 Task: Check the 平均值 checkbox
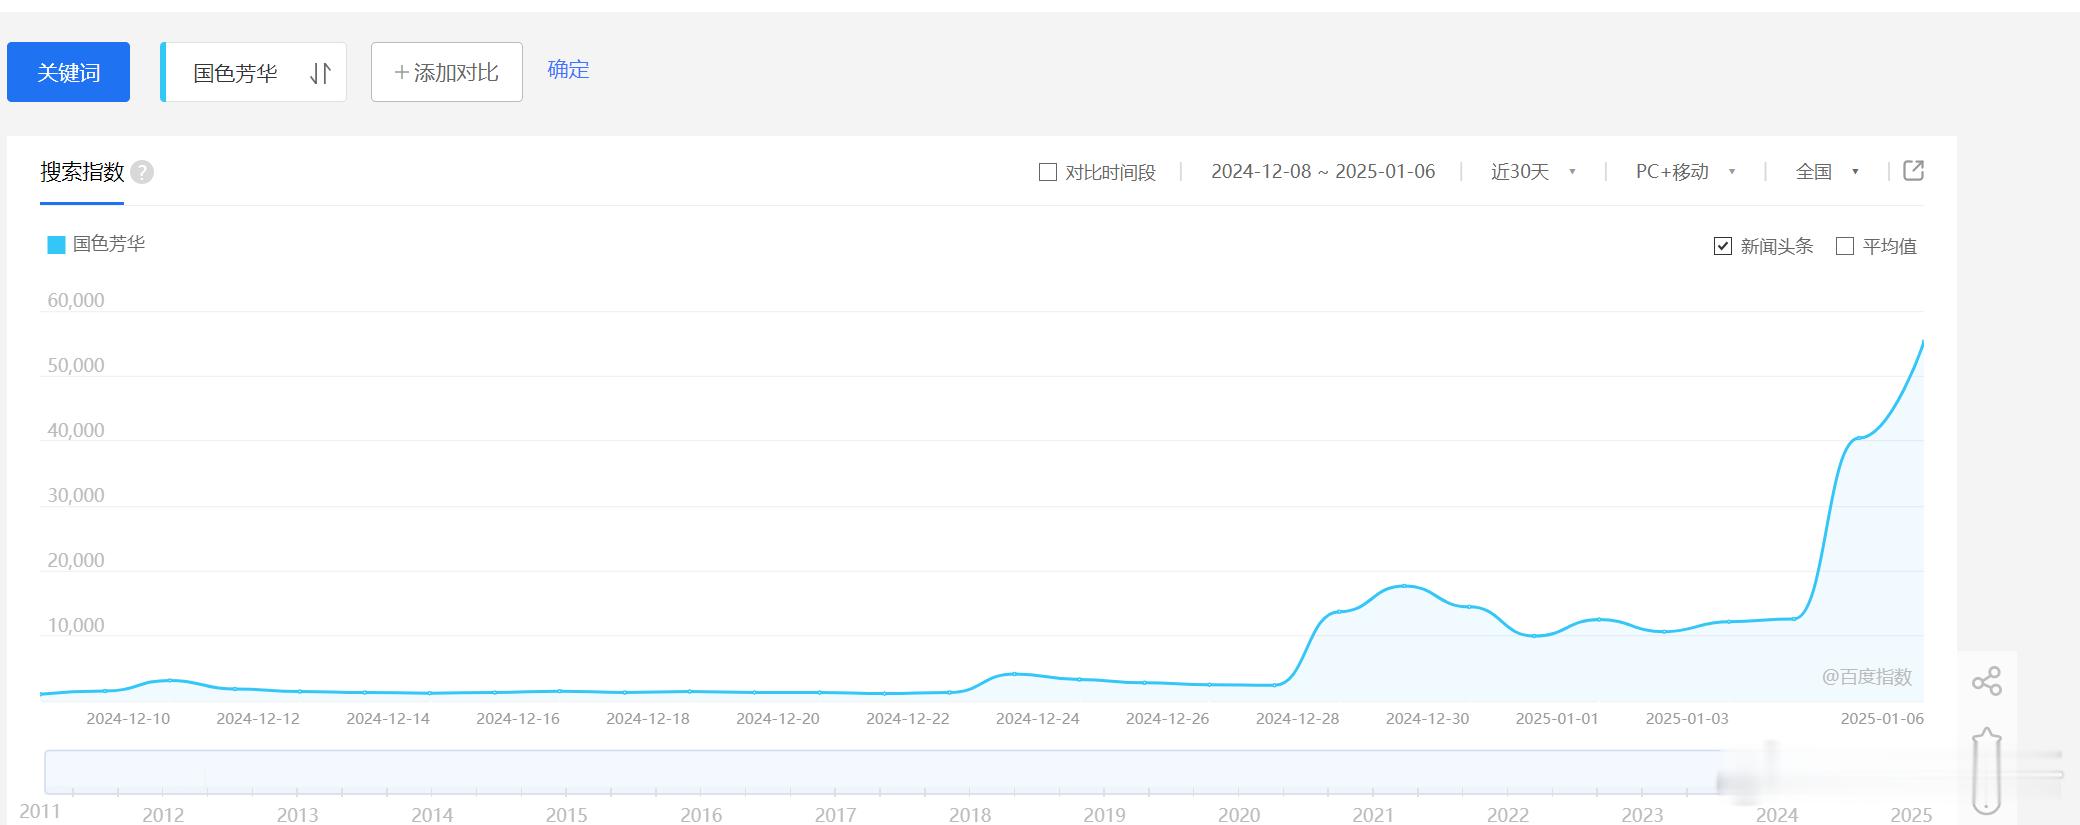coord(1845,246)
